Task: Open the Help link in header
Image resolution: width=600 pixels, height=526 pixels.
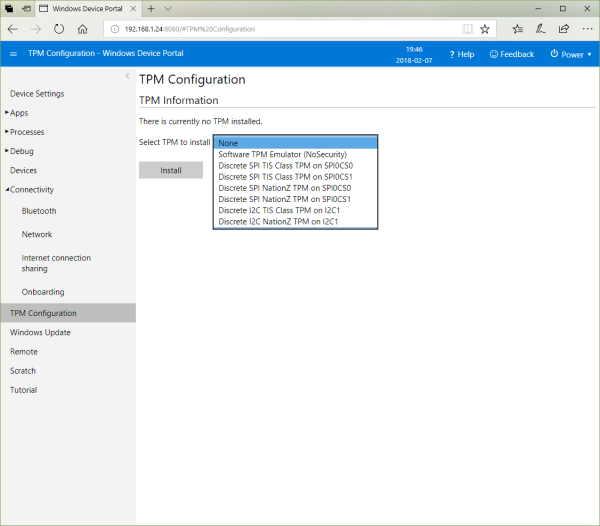Action: pyautogui.click(x=462, y=54)
